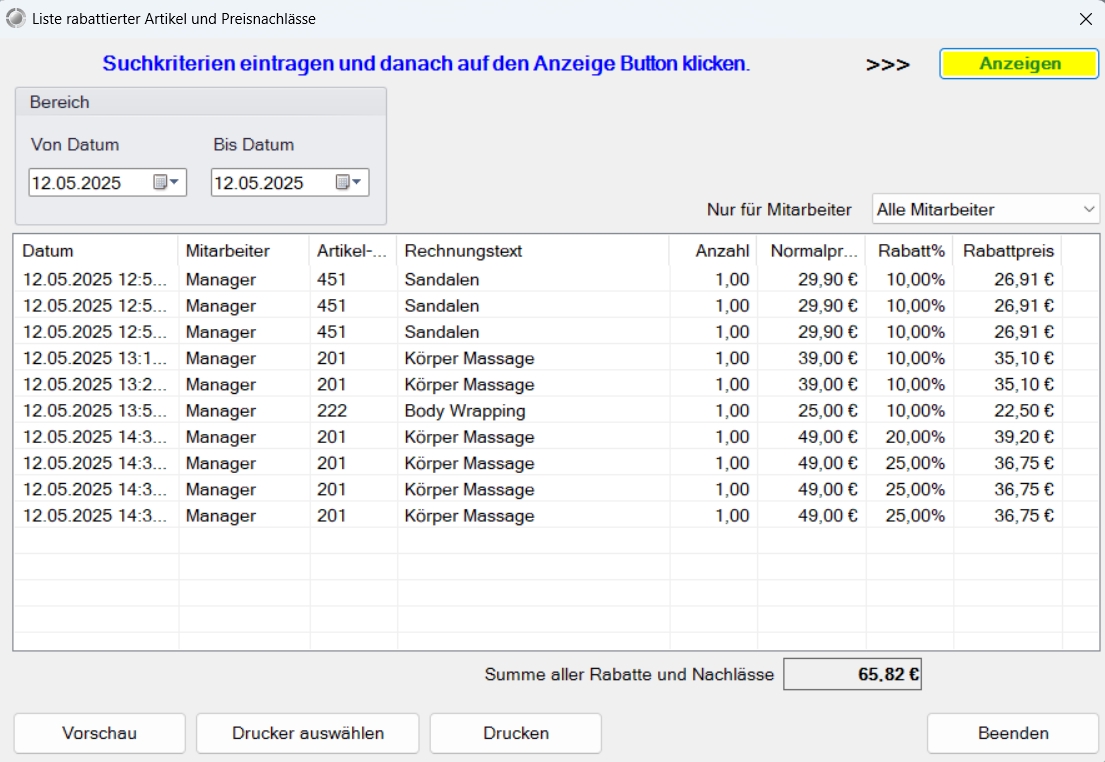Click the Rabatt% column header
Viewport: 1105px width, 762px height.
pos(910,251)
